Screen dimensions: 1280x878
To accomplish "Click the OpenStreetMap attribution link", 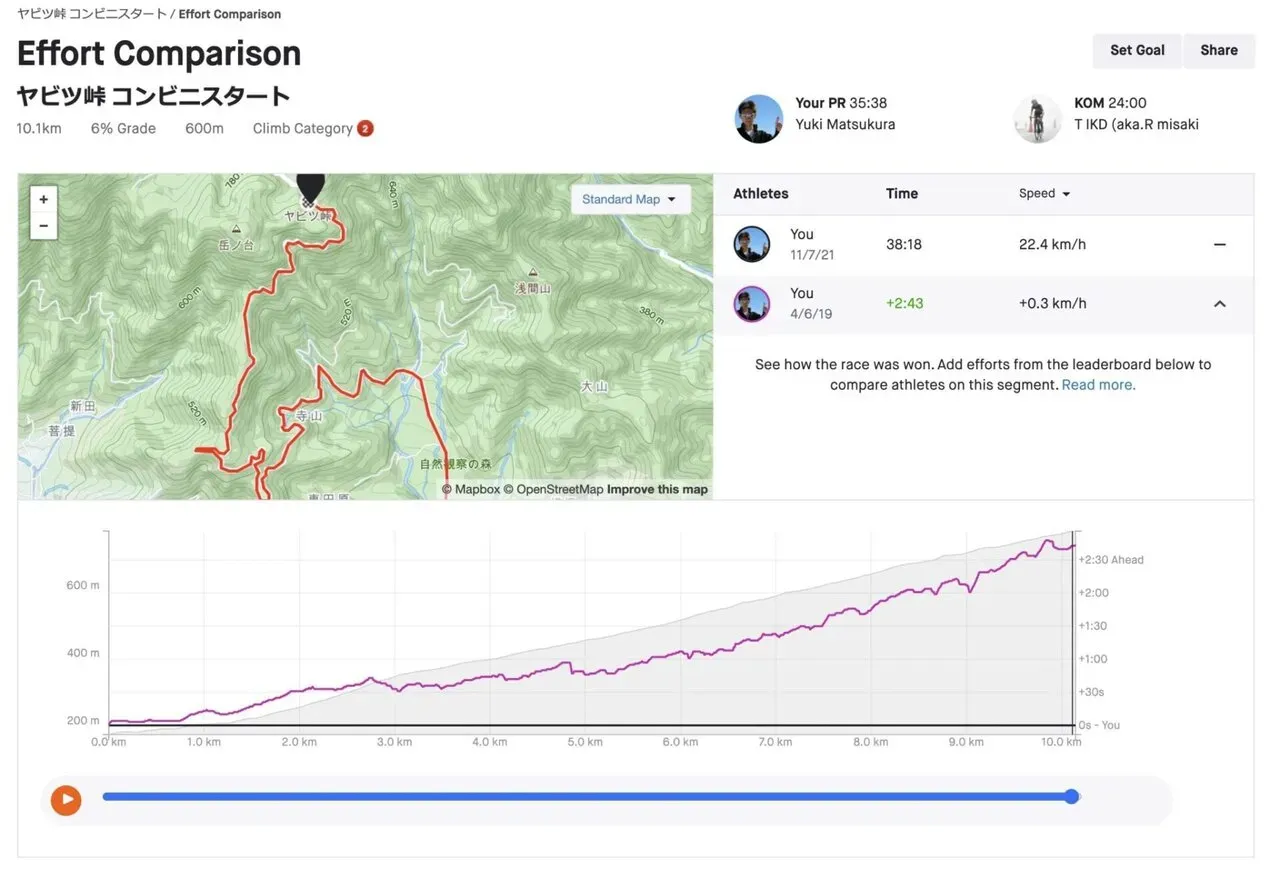I will coord(559,489).
